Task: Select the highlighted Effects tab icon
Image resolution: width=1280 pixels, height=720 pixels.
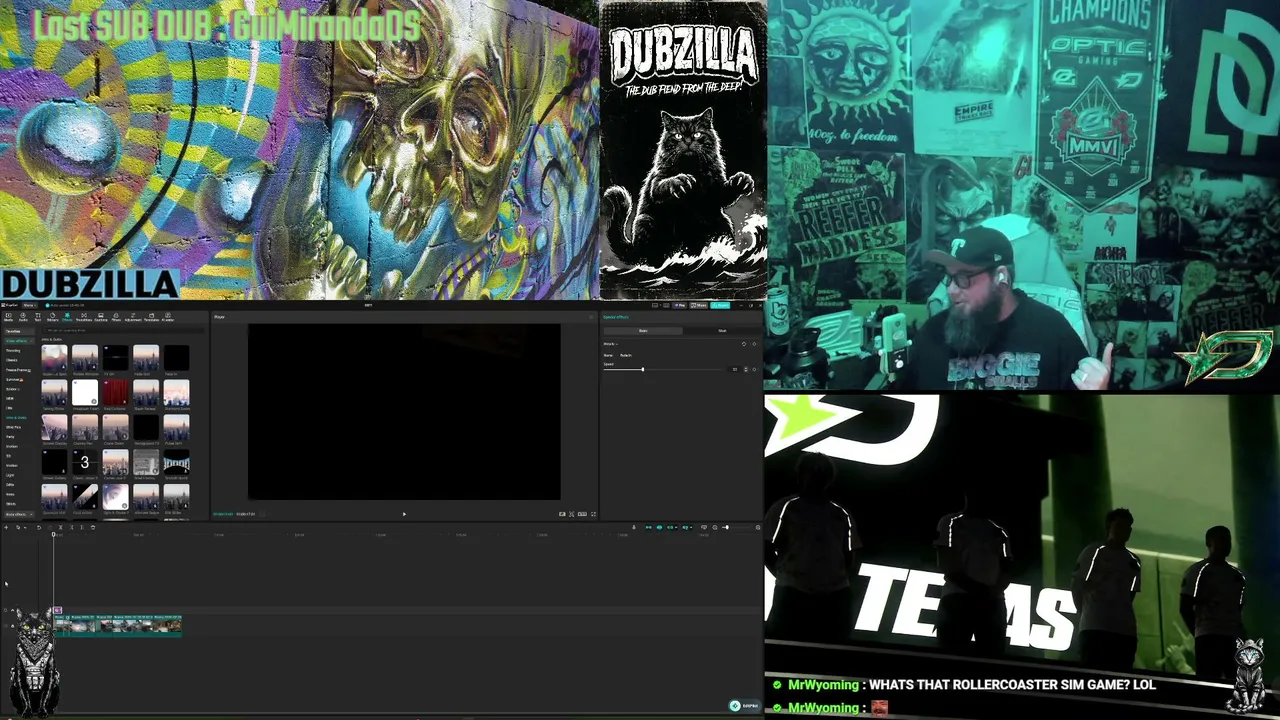Action: click(68, 317)
